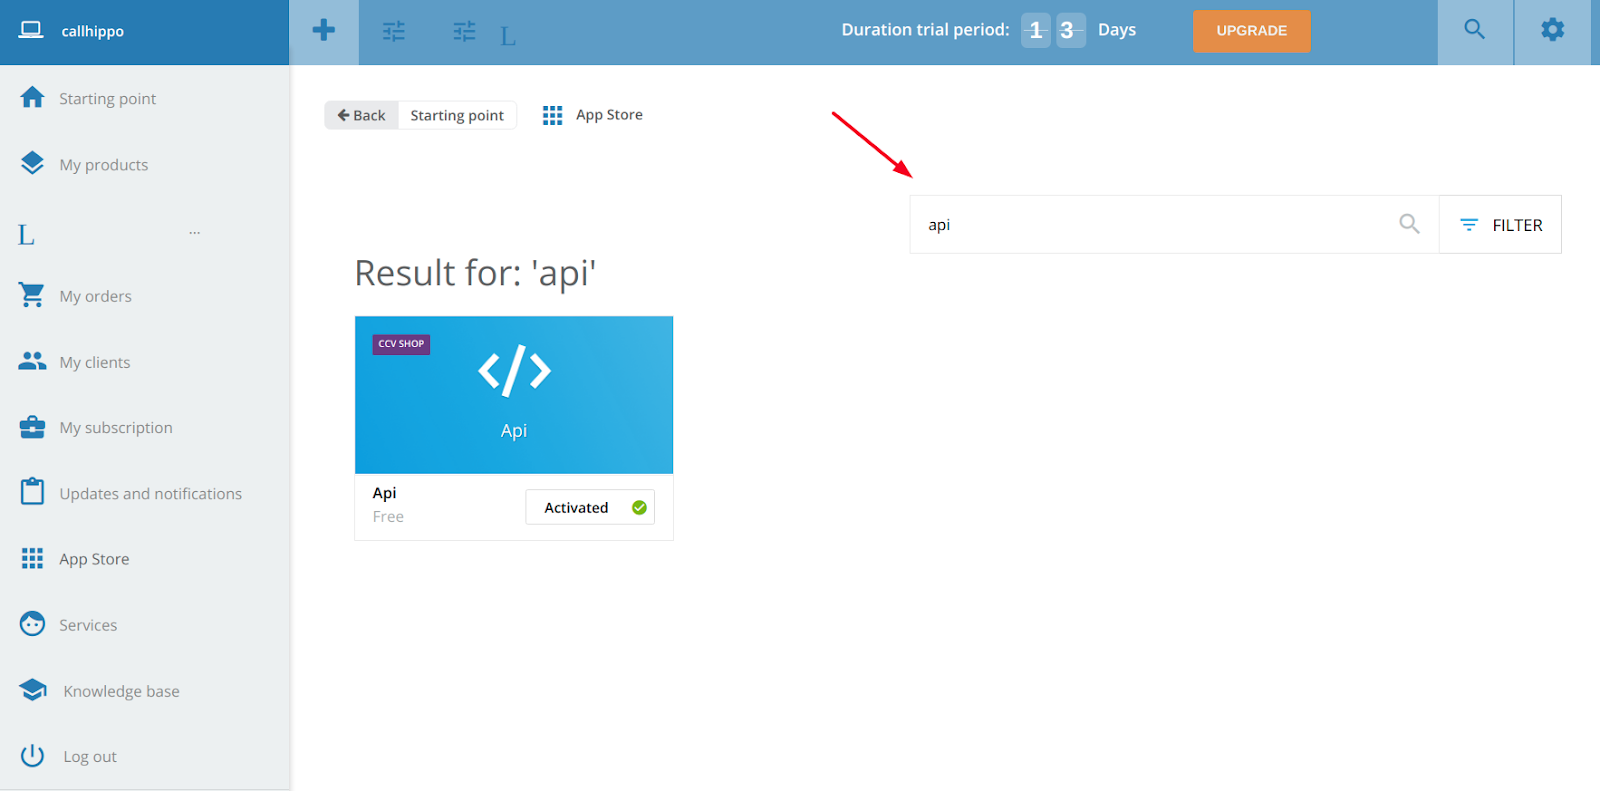Click the My clients people icon
Screen dimensions: 1600x791
click(x=32, y=361)
